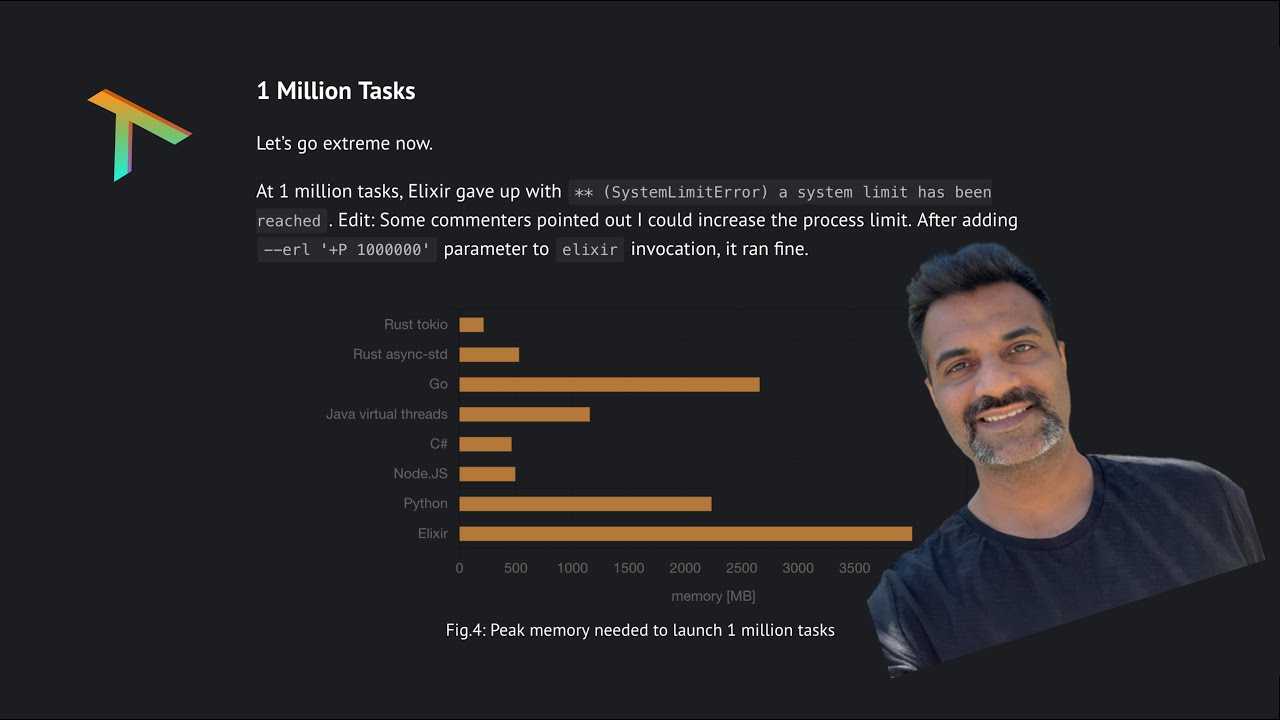The width and height of the screenshot is (1280, 720).
Task: Click the 'Go' chart label
Action: click(438, 384)
